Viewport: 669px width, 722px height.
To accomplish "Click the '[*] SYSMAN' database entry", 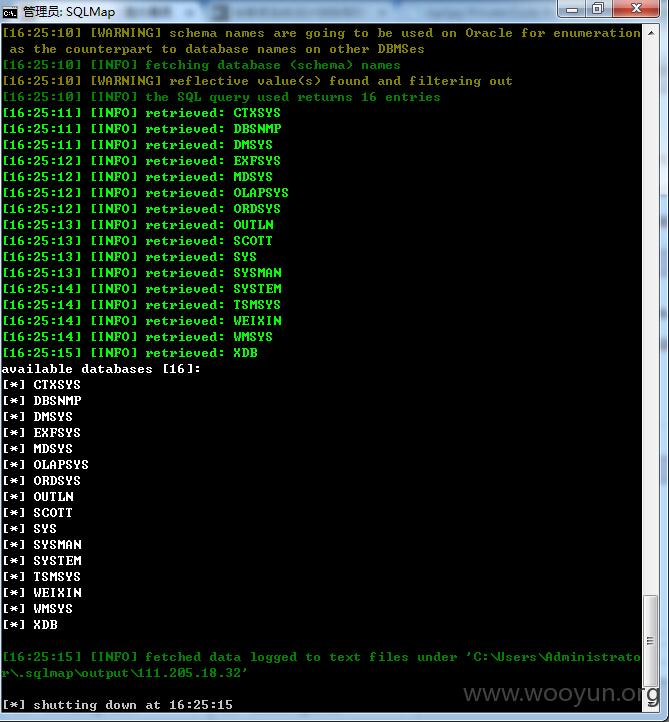I will point(42,545).
